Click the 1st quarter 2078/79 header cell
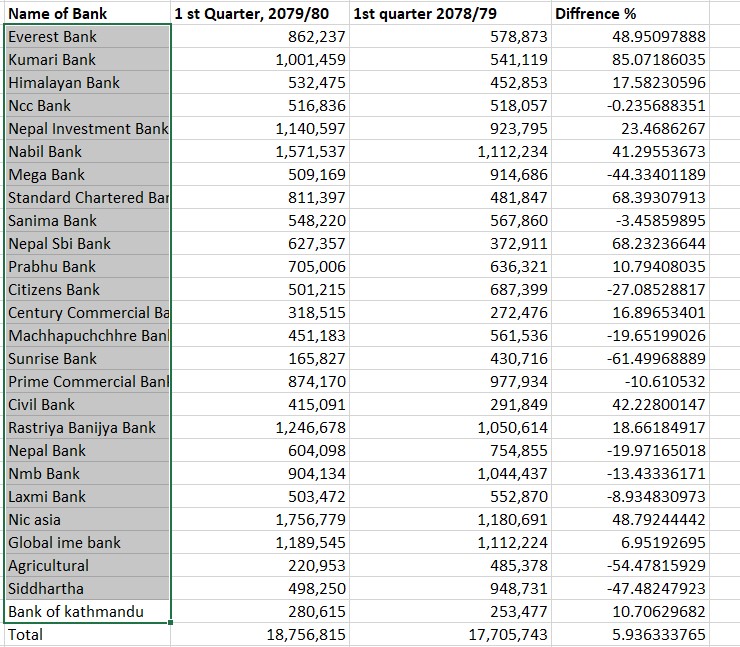This screenshot has width=740, height=647. coord(450,14)
